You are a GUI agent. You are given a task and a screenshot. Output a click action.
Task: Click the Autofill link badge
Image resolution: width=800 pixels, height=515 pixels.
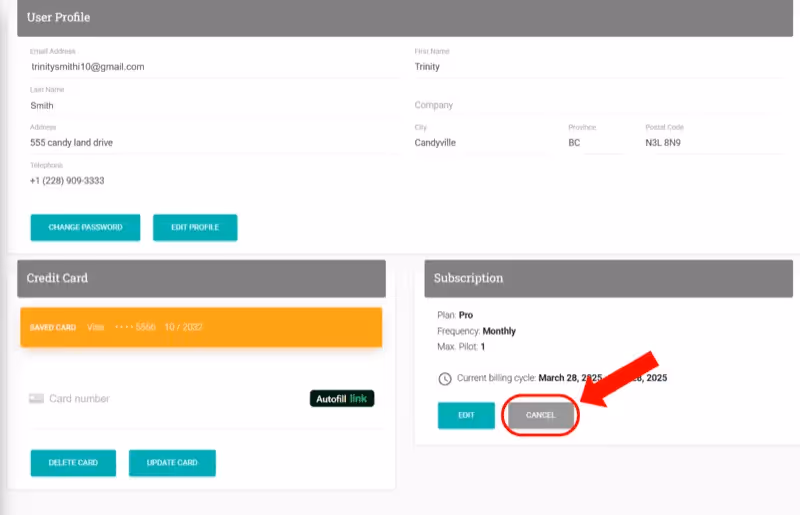tap(342, 398)
